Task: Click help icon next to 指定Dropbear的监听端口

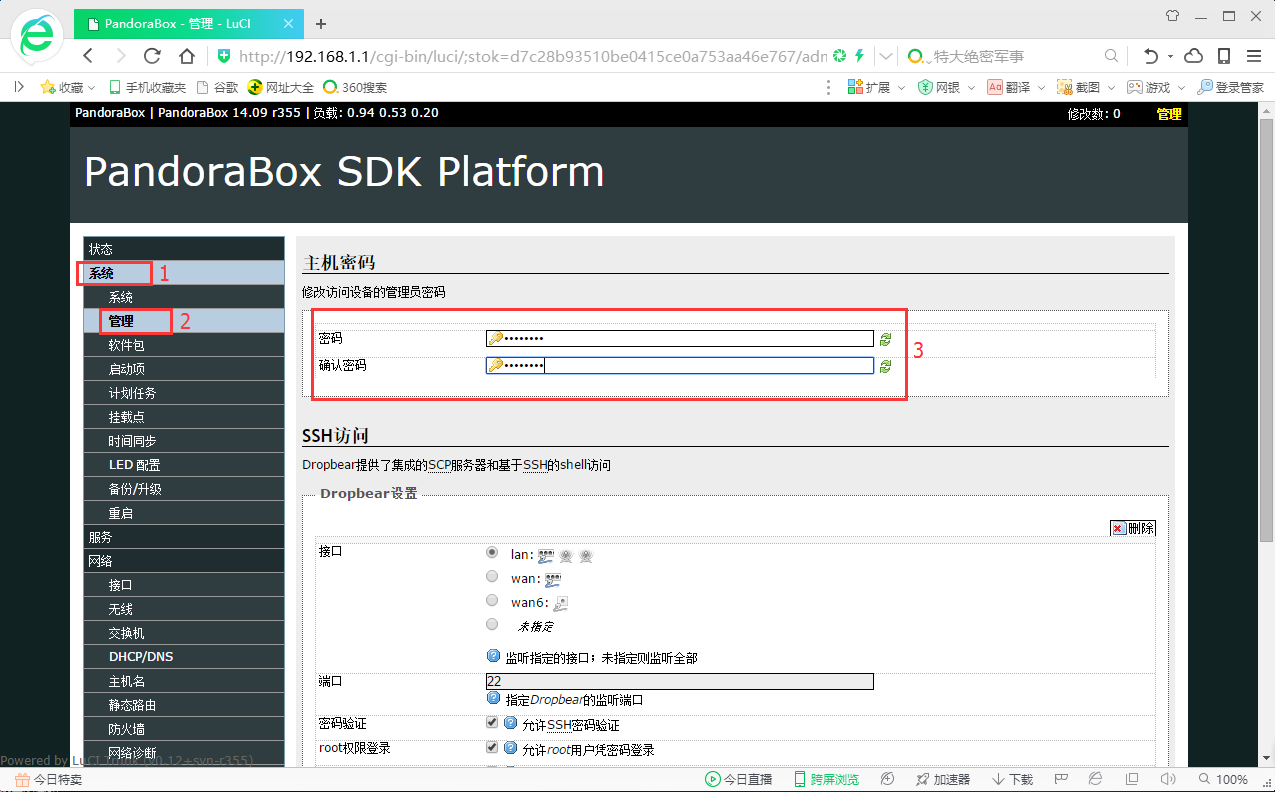Action: 493,699
